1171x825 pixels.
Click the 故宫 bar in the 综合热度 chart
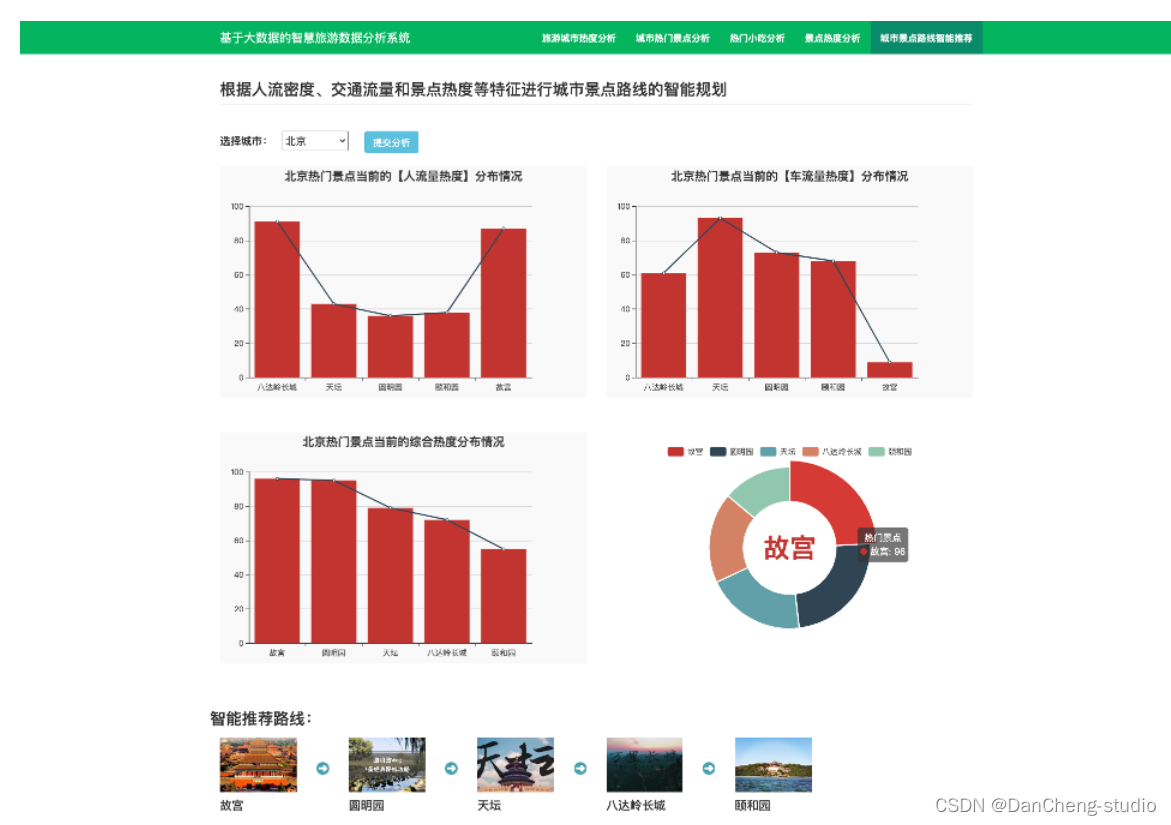coord(277,561)
